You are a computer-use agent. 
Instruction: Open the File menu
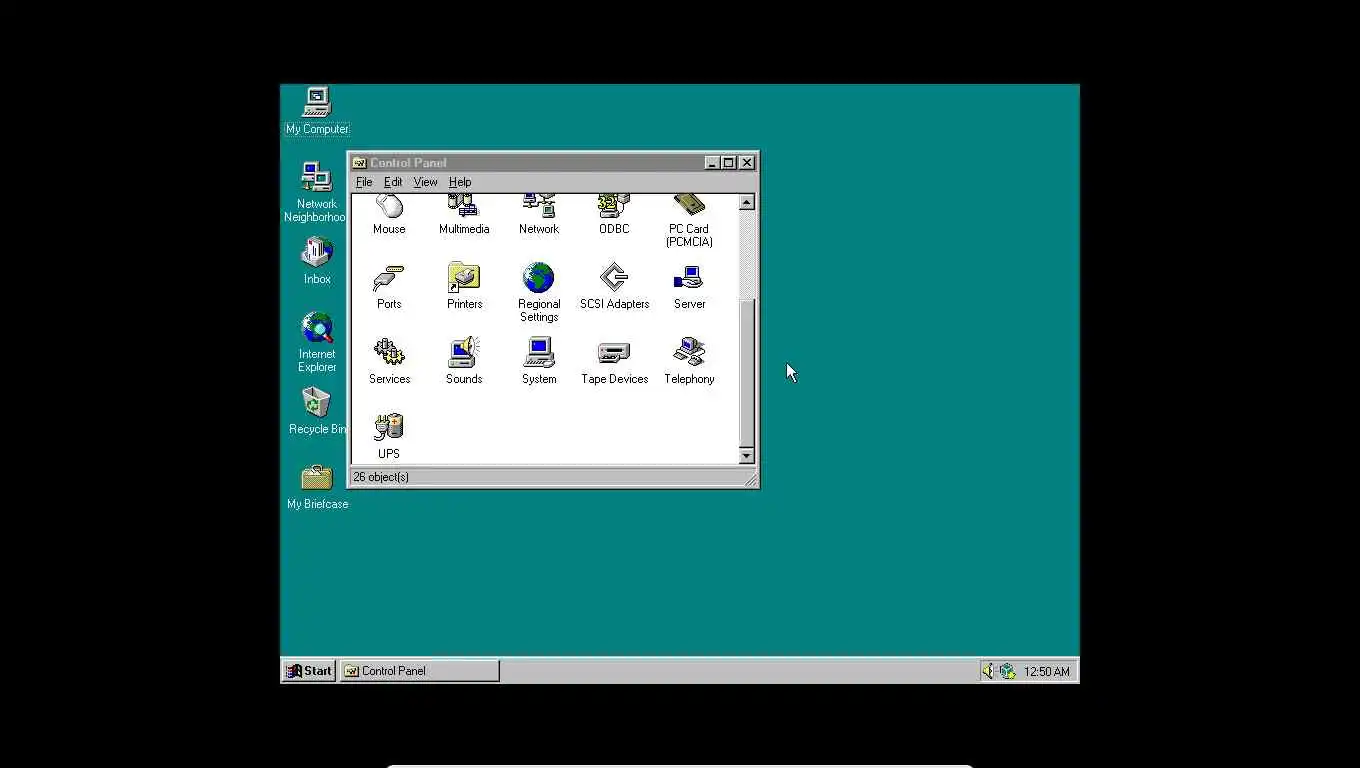coord(364,182)
